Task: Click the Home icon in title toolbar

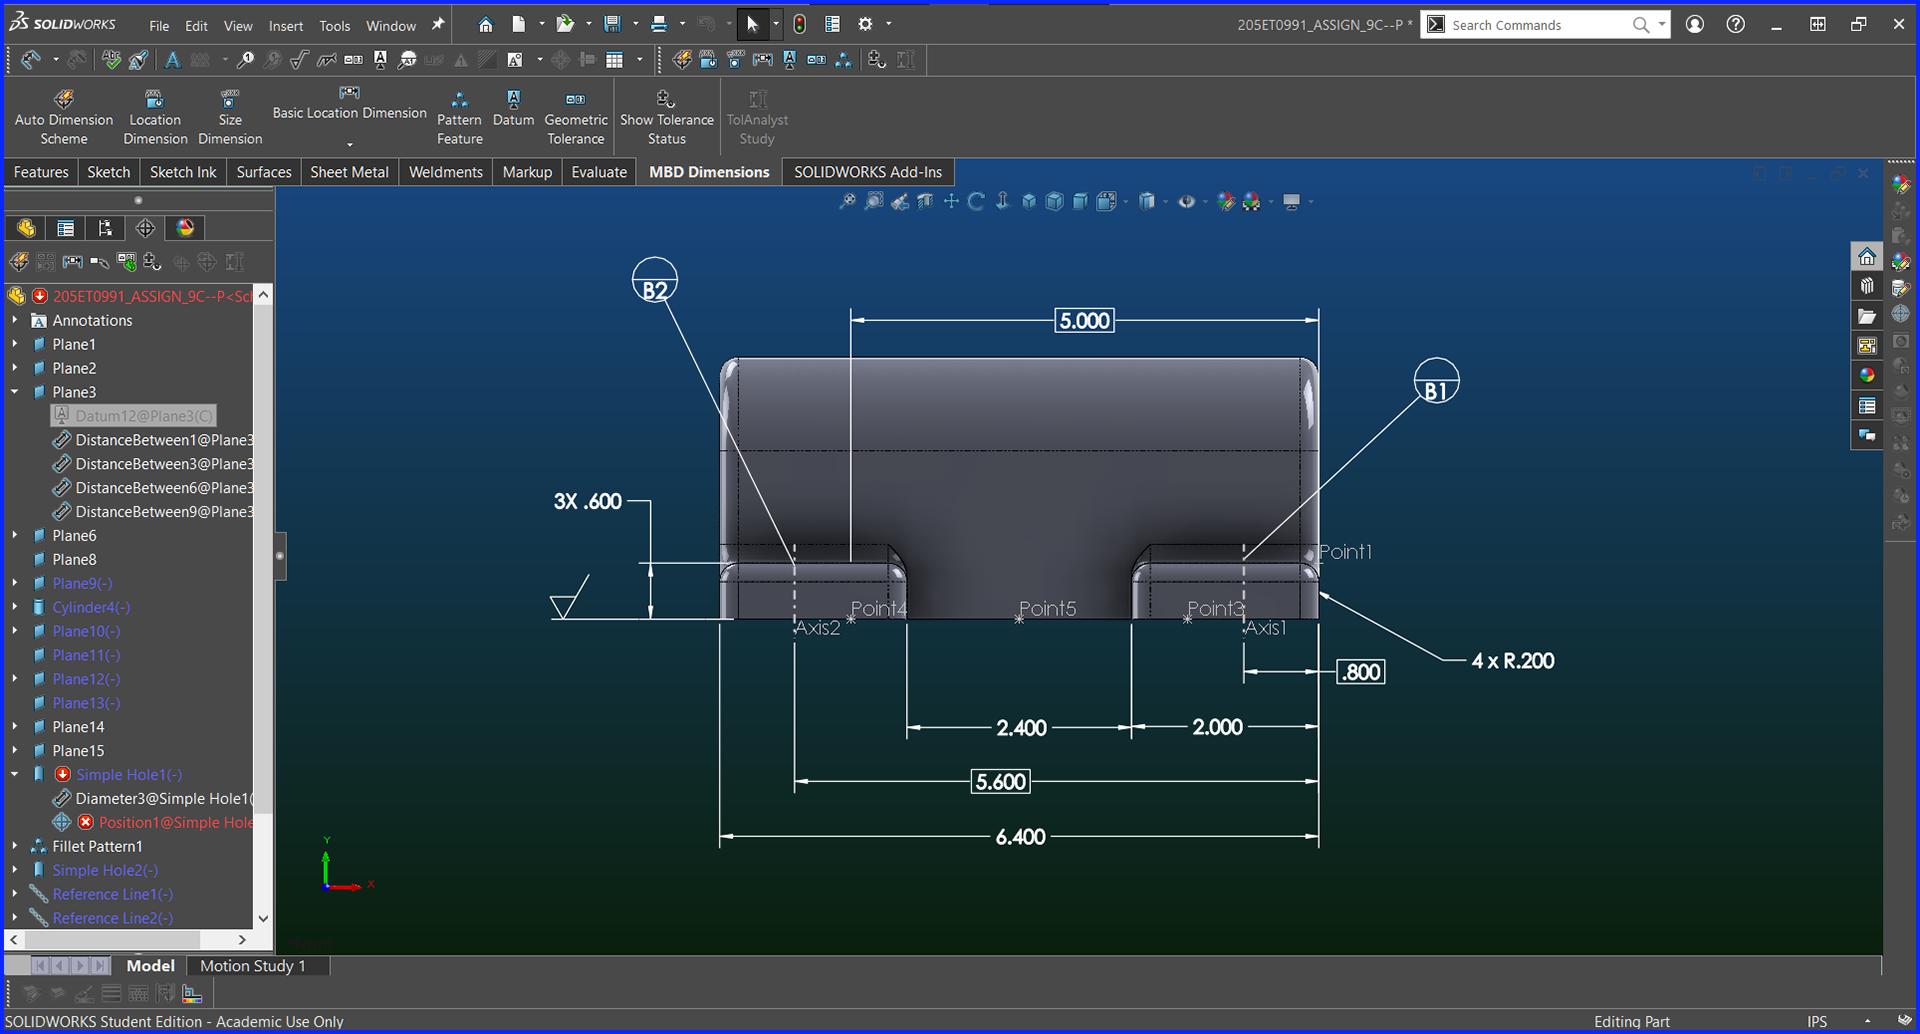Action: (x=485, y=24)
